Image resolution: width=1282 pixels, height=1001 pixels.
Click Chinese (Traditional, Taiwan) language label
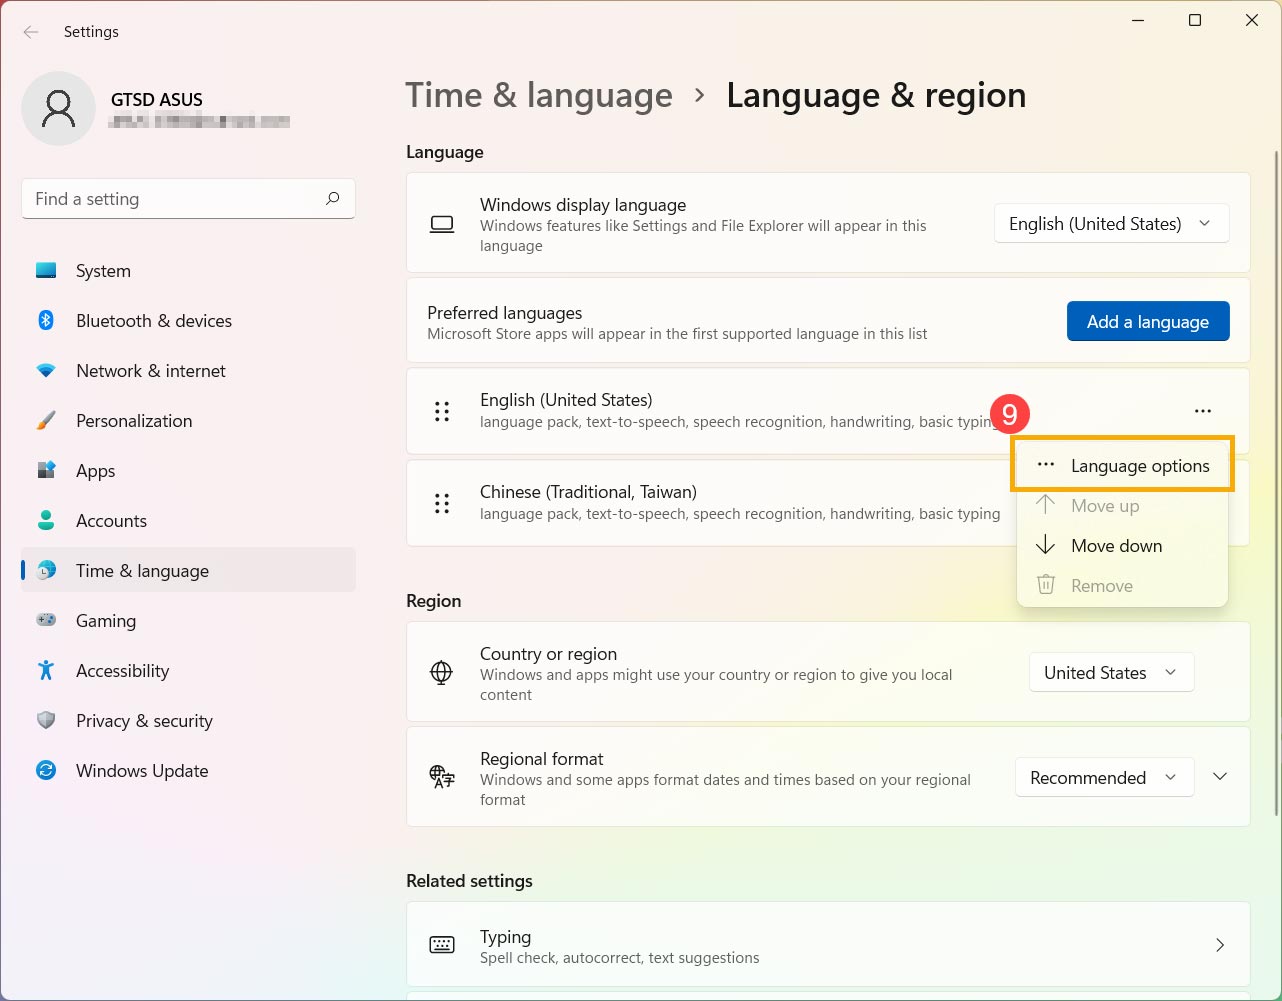click(x=588, y=492)
